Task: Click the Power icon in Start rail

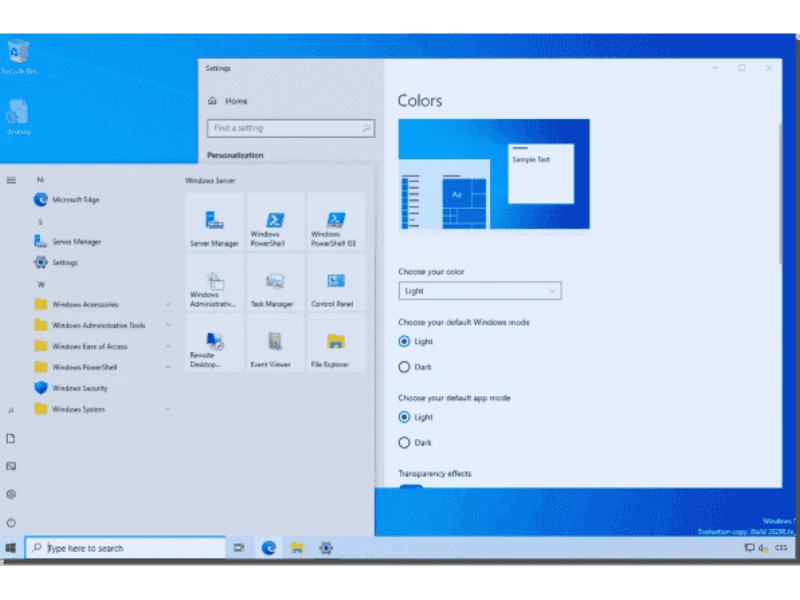Action: coord(11,522)
